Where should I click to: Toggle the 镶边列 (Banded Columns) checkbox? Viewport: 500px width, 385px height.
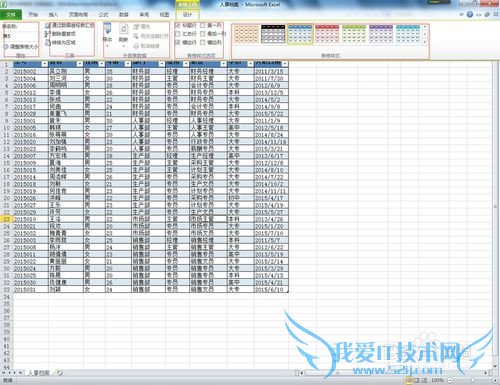click(203, 42)
